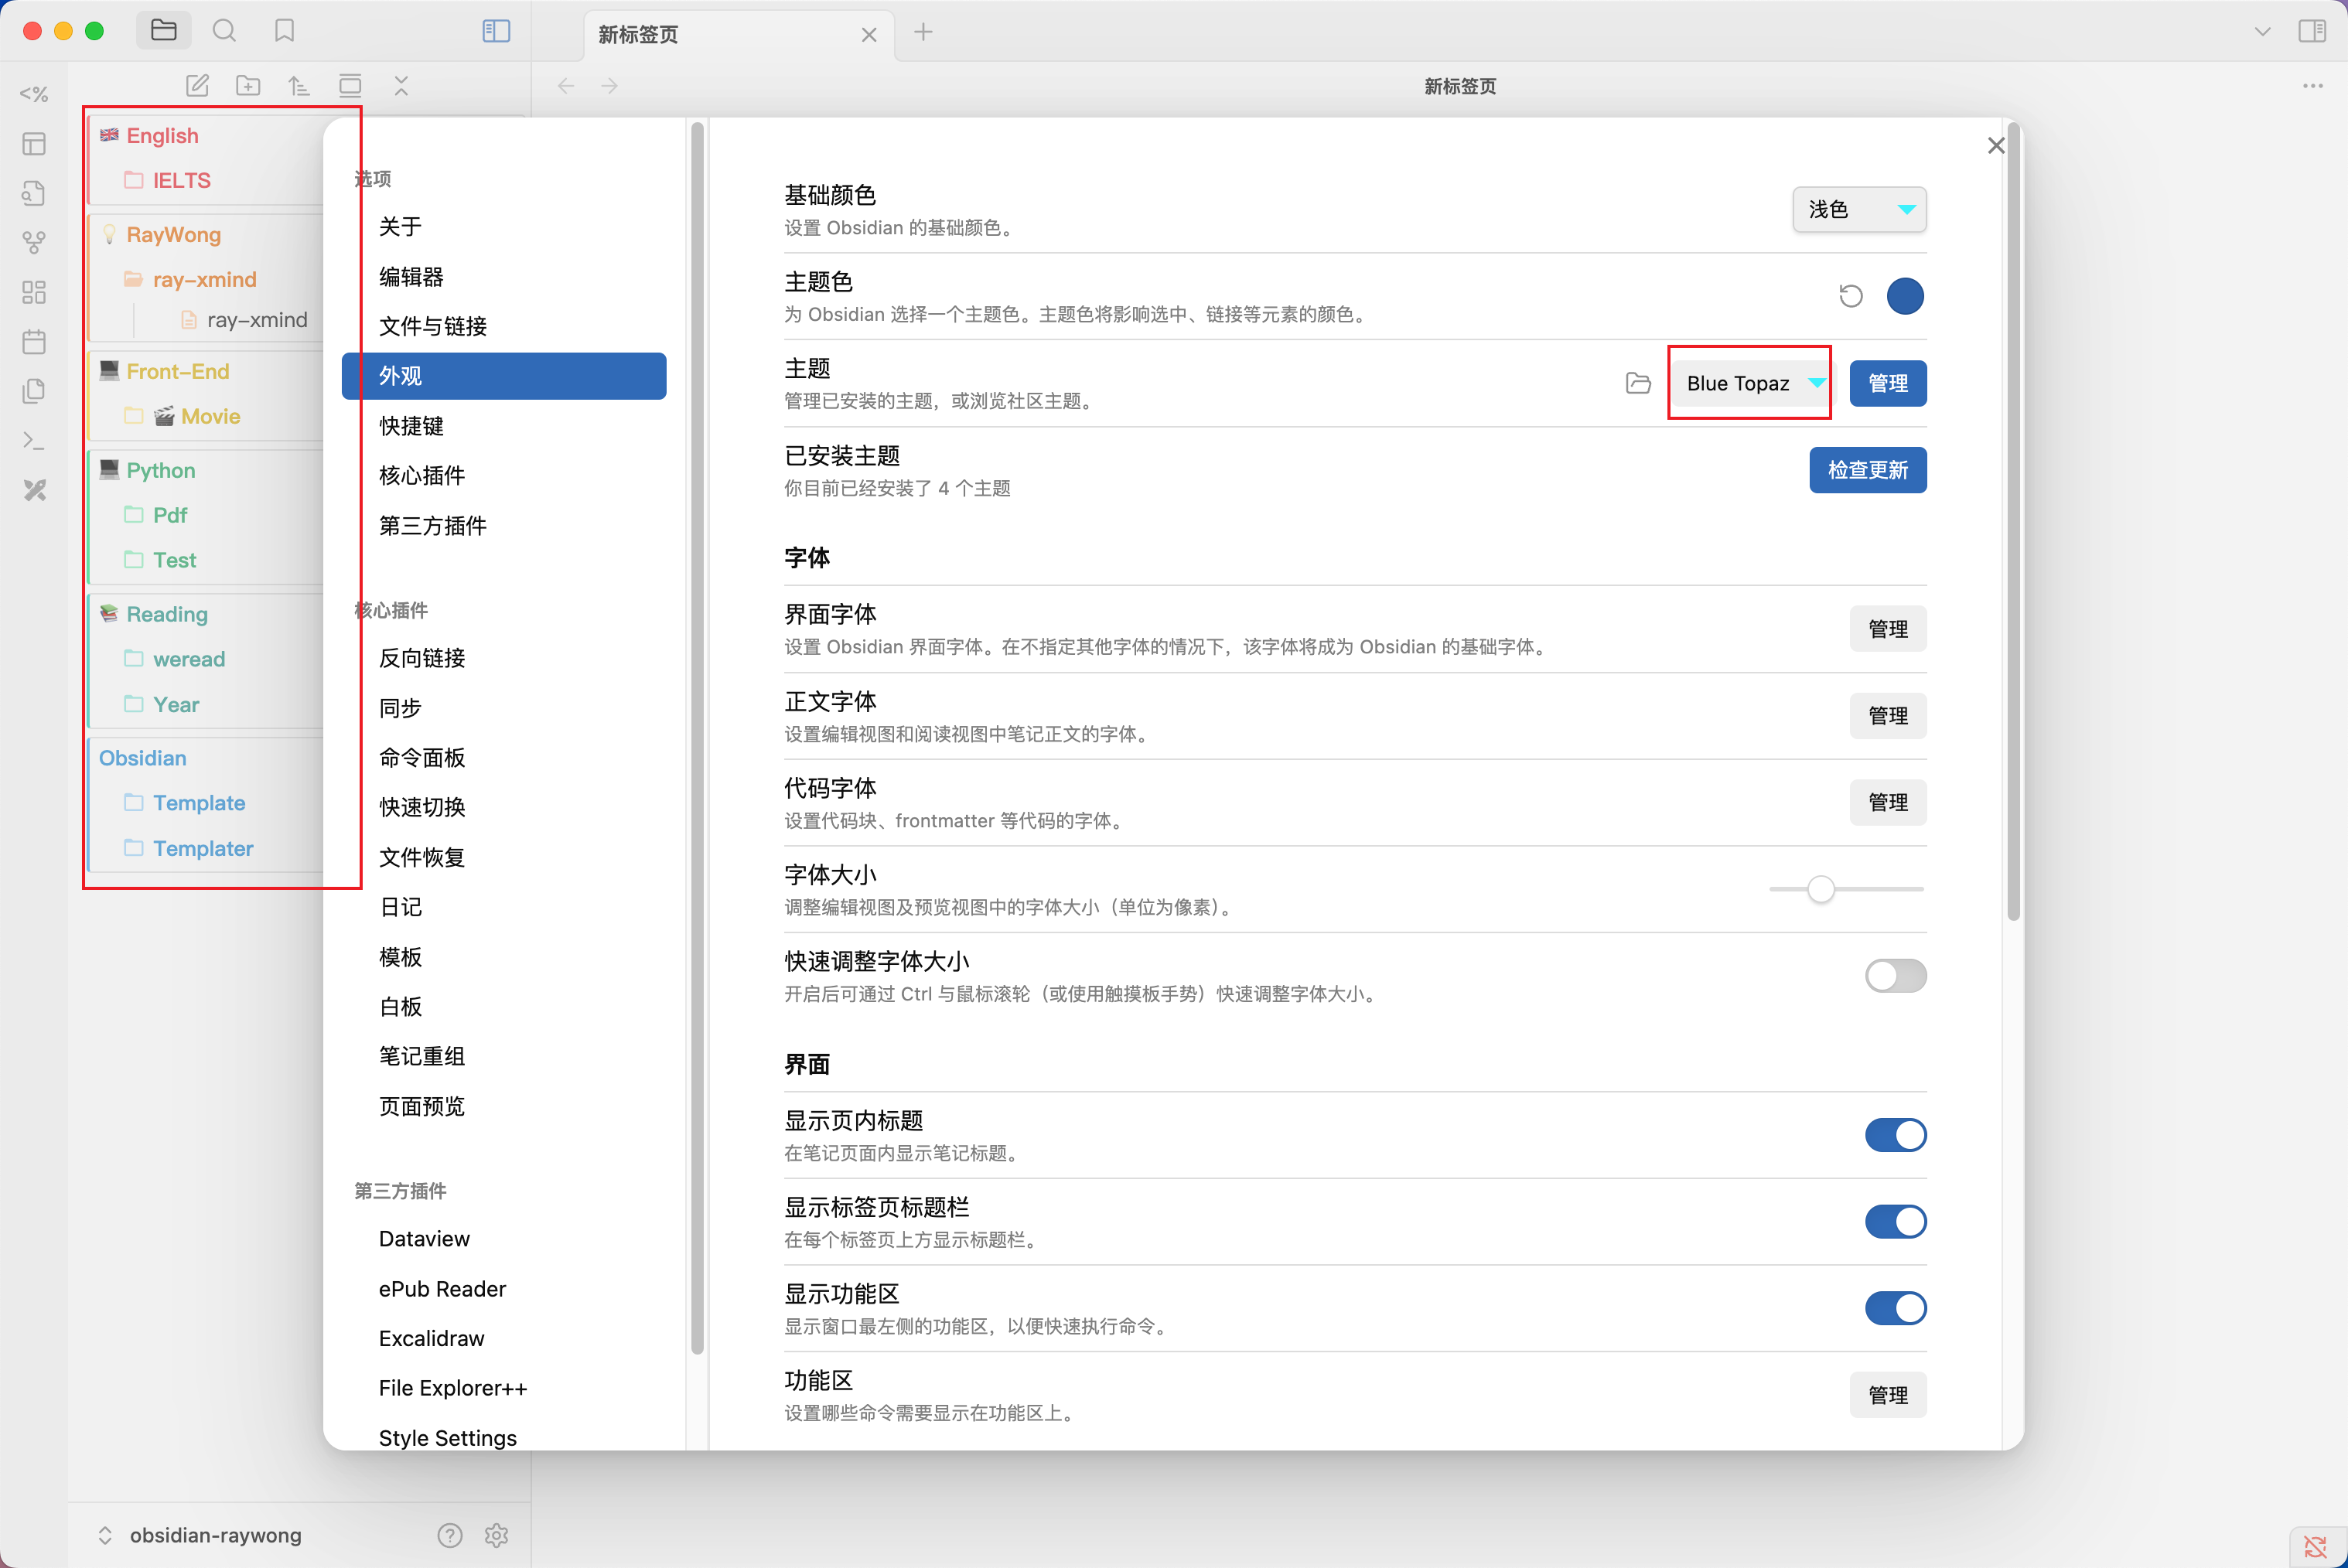Click the copy/templates ribbon icon
Image resolution: width=2348 pixels, height=1568 pixels.
pyautogui.click(x=34, y=391)
